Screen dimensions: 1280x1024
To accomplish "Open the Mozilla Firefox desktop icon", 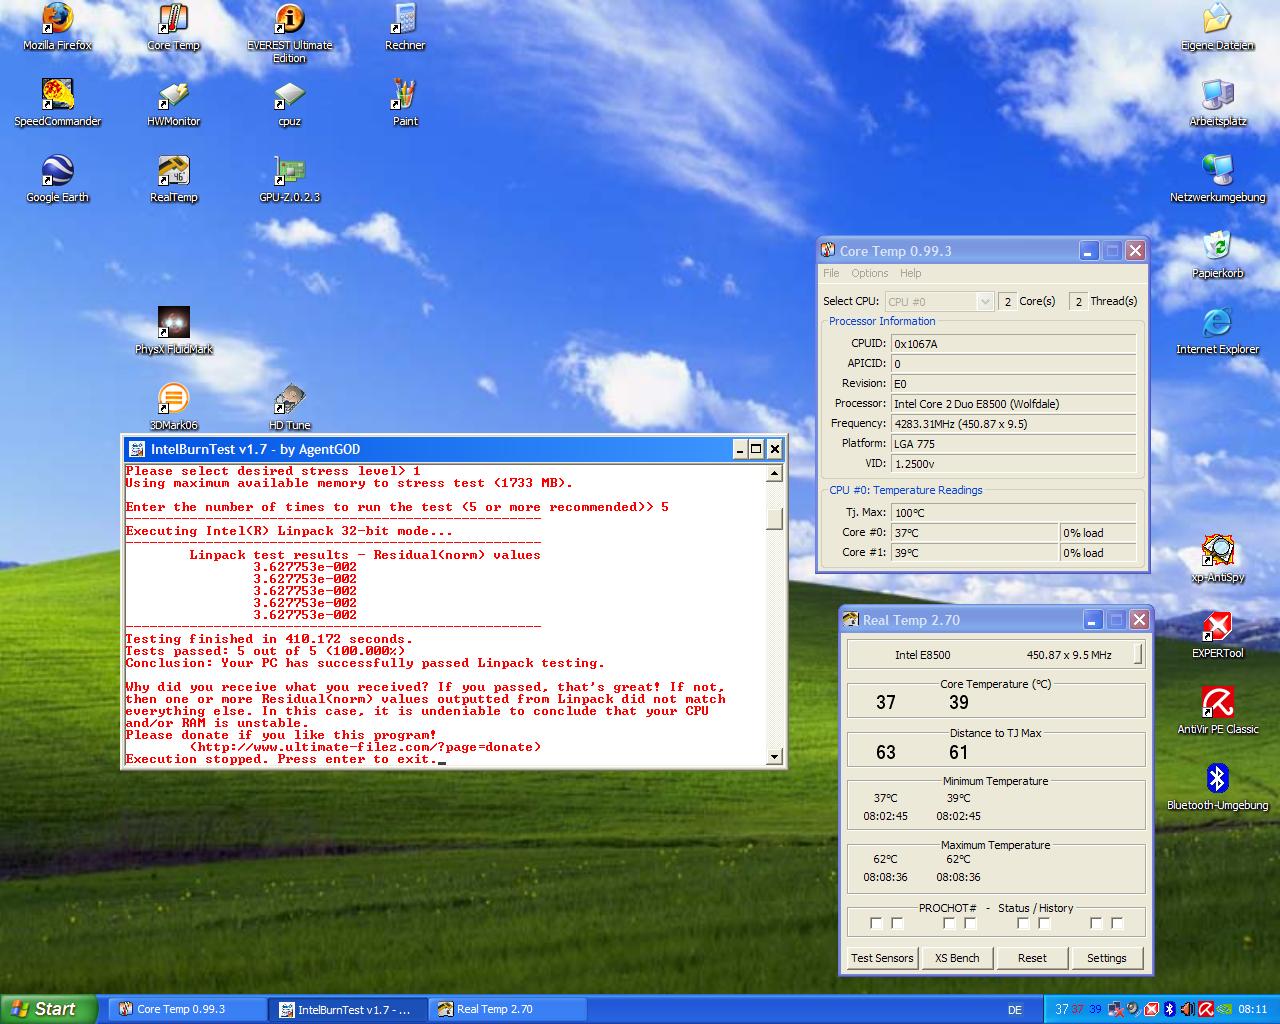I will (x=57, y=27).
